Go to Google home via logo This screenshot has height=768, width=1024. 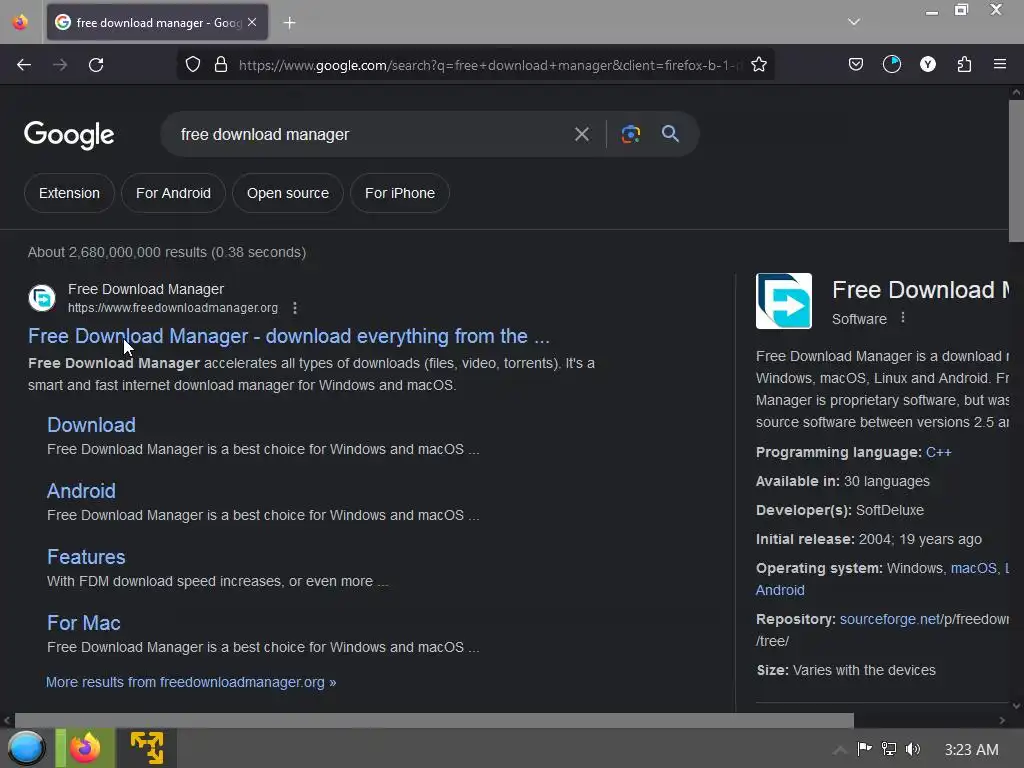point(69,135)
